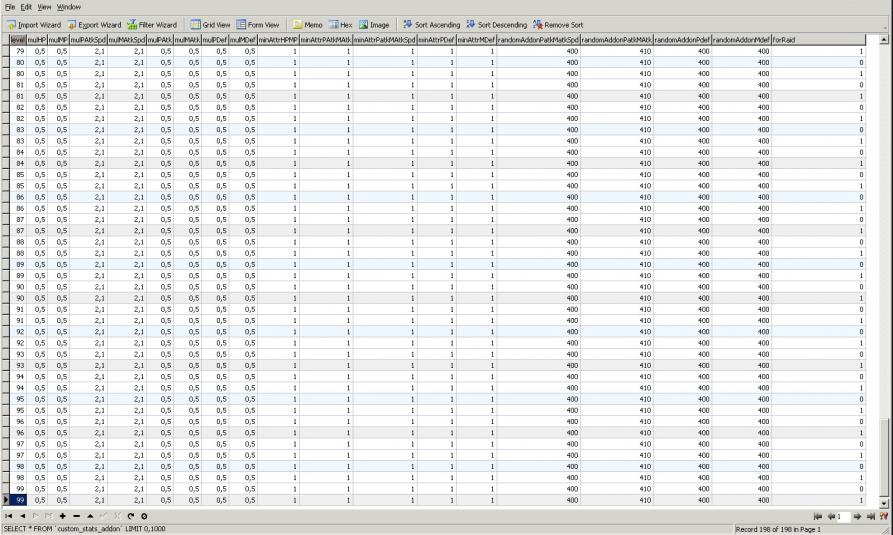Click the vertical scrollbar down arrow

tap(883, 502)
